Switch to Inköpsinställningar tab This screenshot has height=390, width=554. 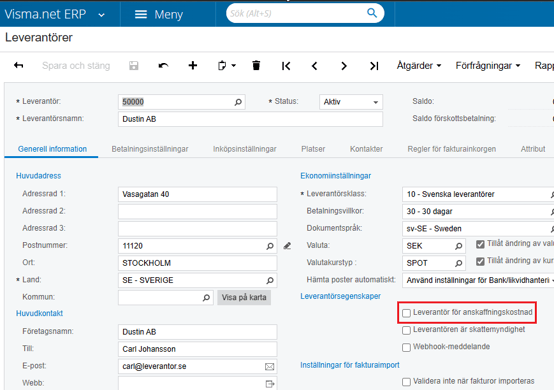[x=244, y=149]
